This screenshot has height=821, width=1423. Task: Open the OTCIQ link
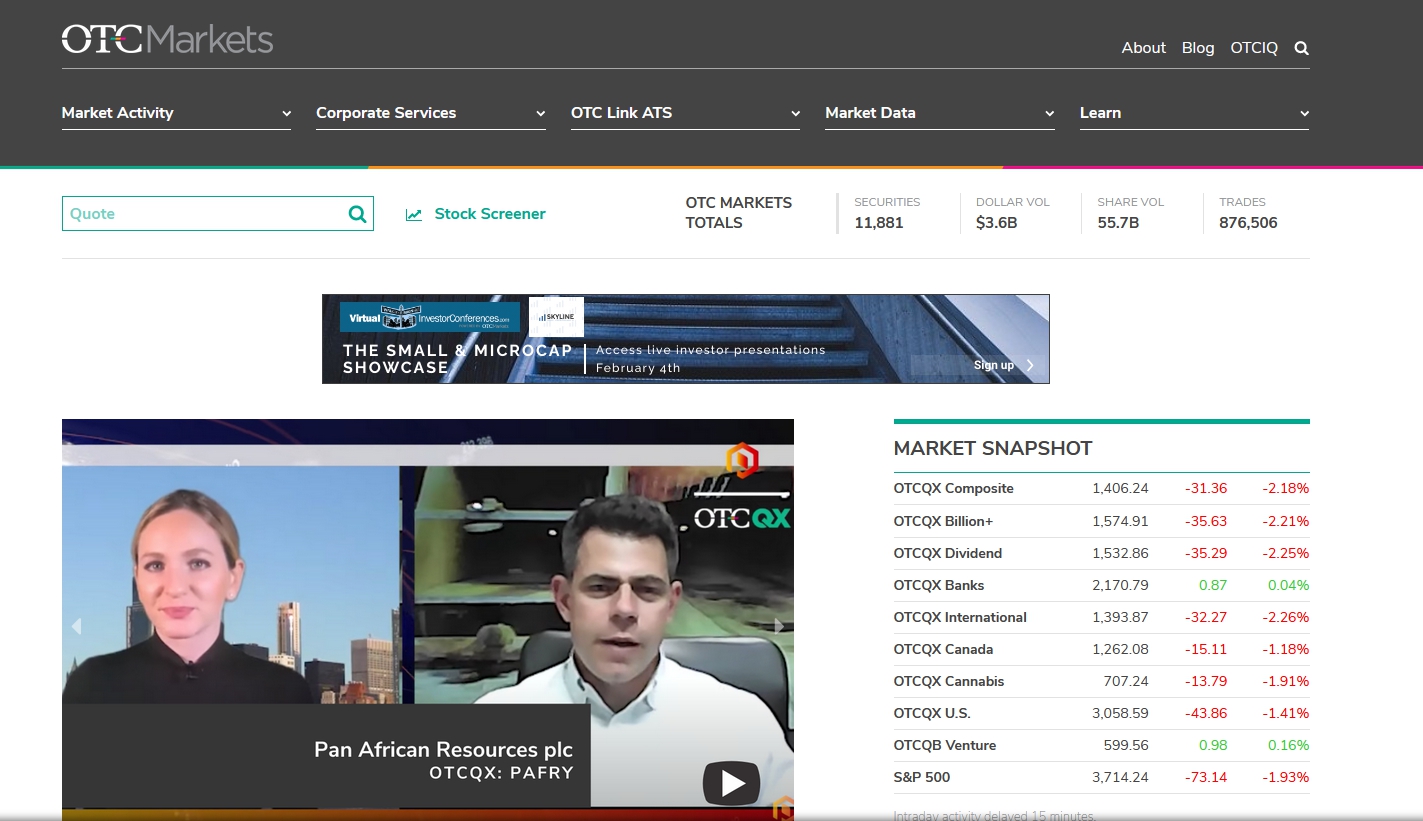[1254, 48]
